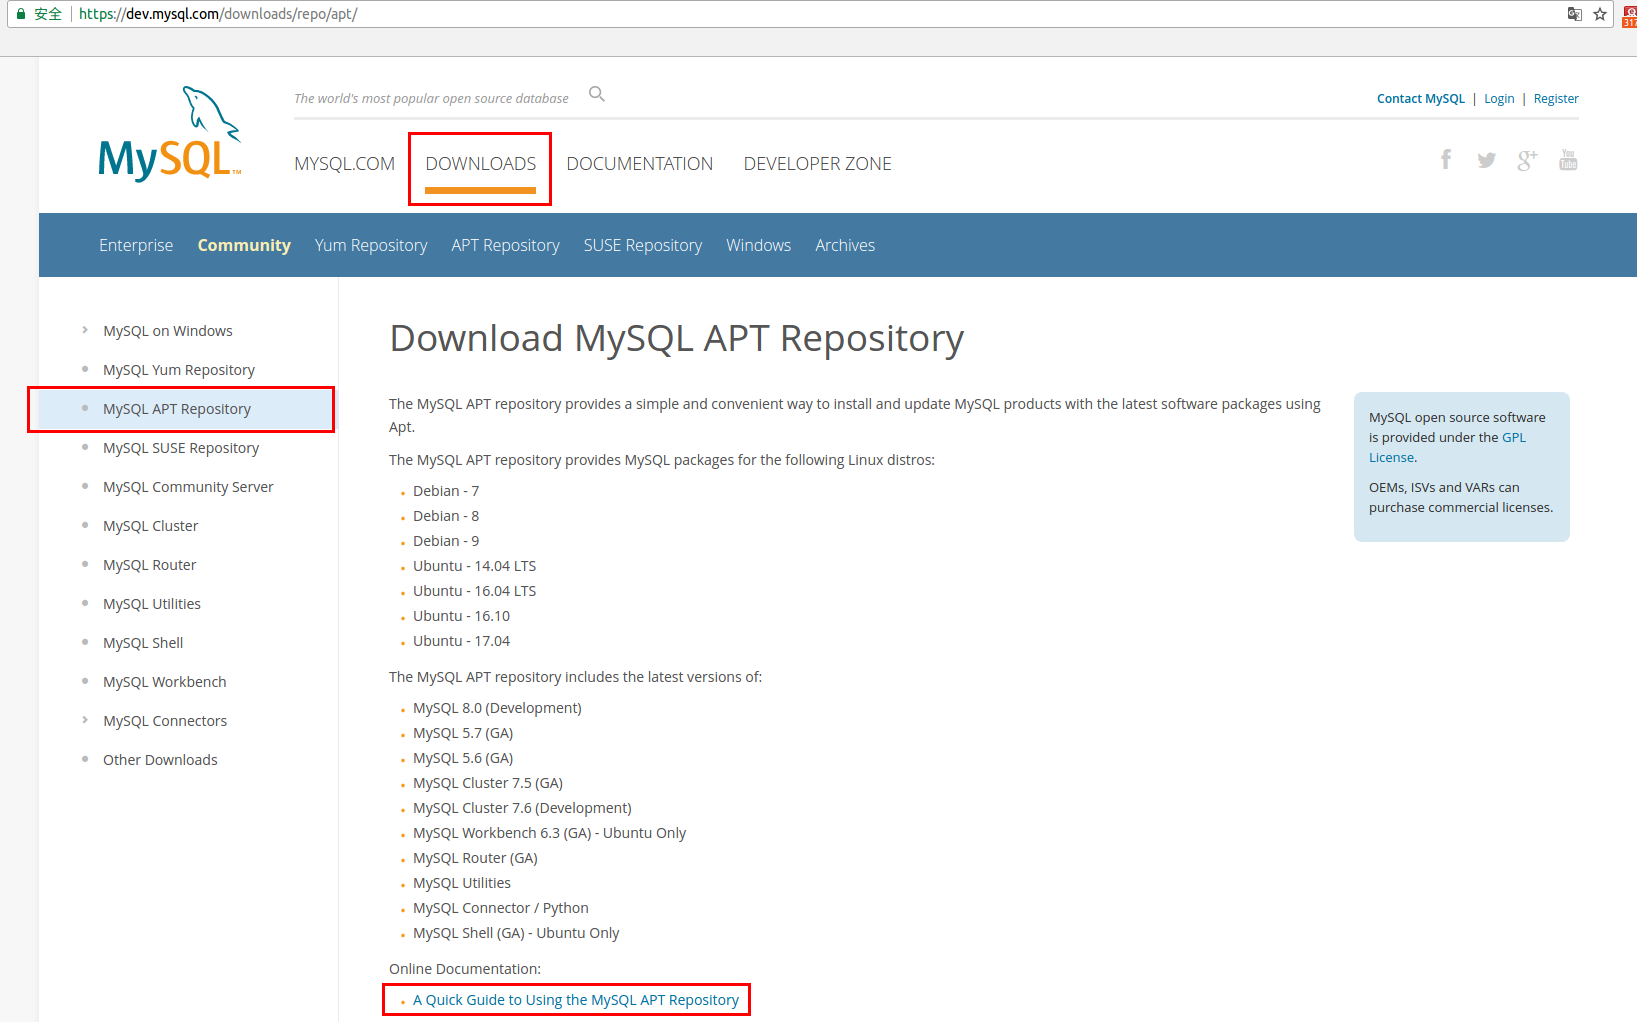Click the Contact MySQL link

point(1420,98)
